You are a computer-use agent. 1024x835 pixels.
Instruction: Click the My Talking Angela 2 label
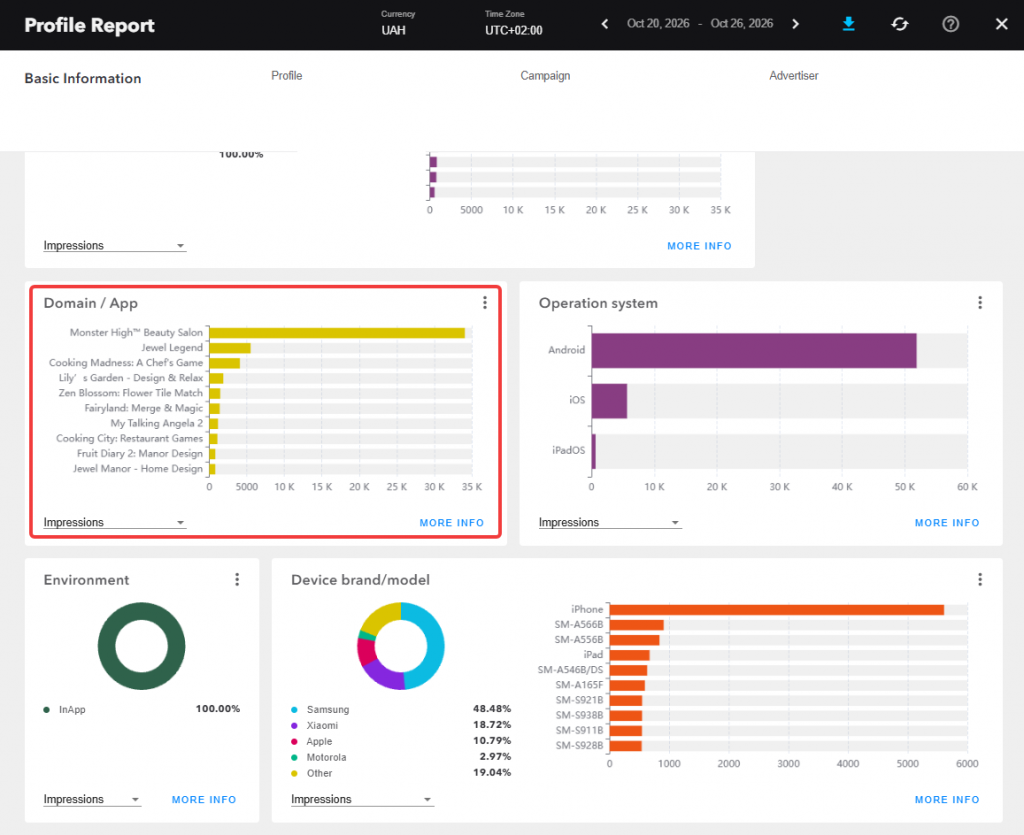(x=157, y=423)
